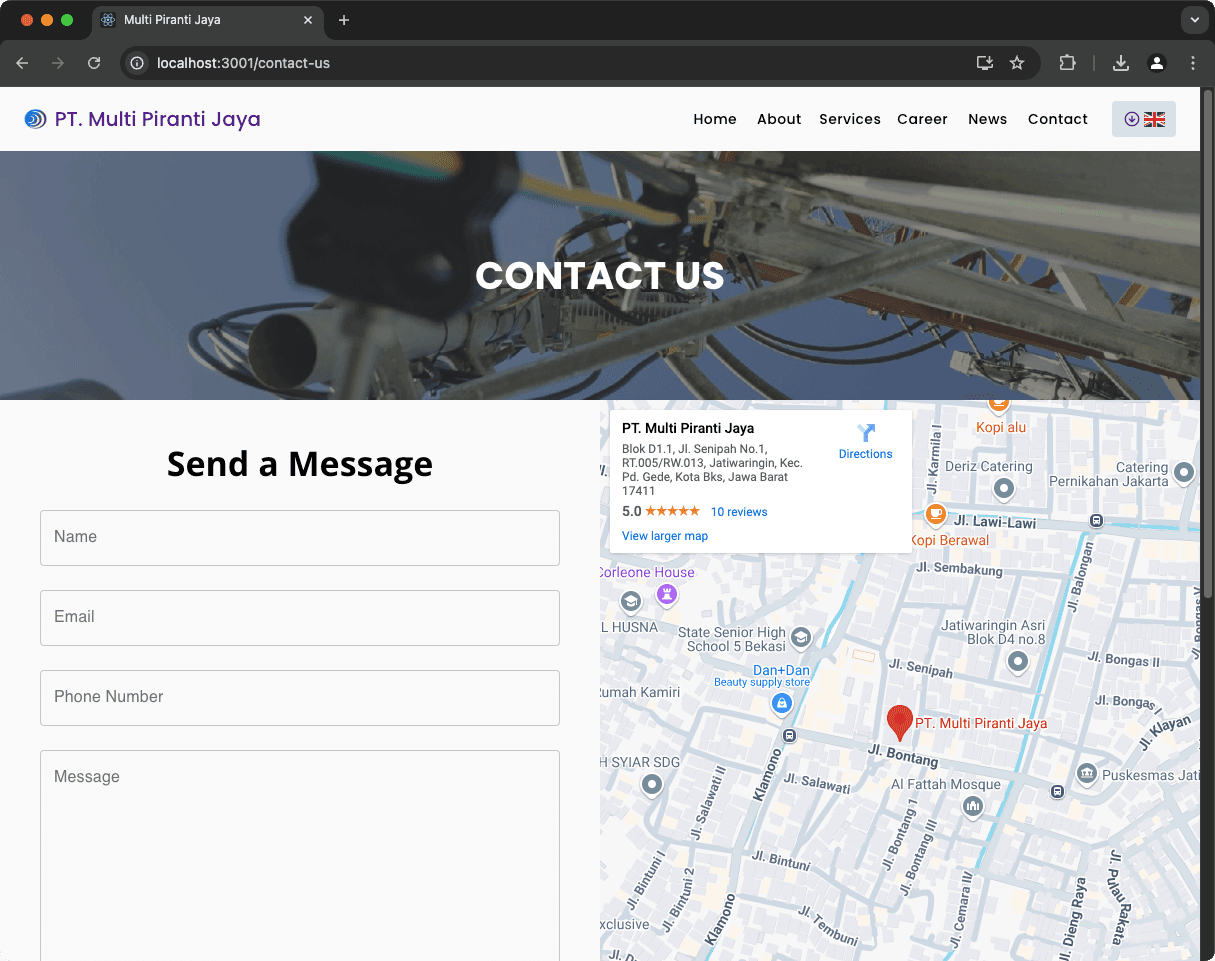The width and height of the screenshot is (1215, 961).
Task: Expand the tab search dropdown arrow
Action: point(1194,20)
